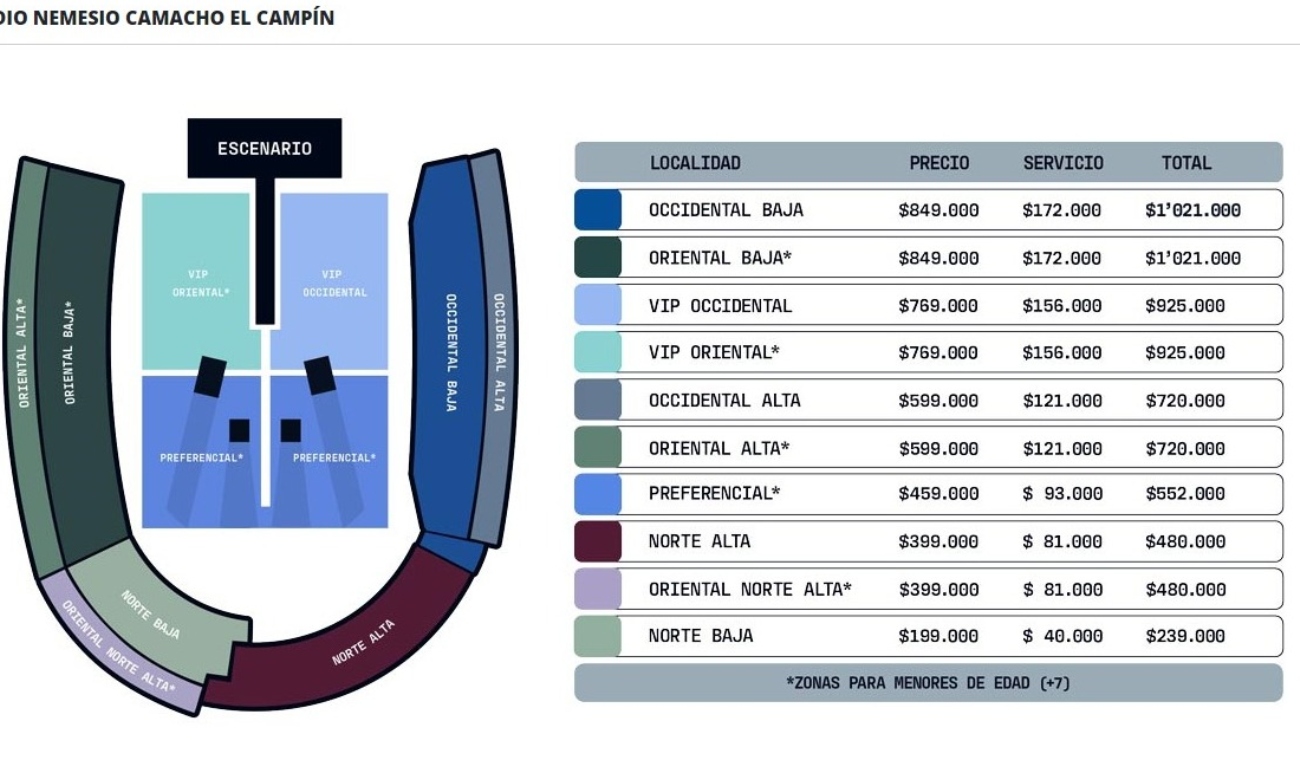Choose the right Preferencial floor section
The height and width of the screenshot is (760, 1300).
click(330, 451)
